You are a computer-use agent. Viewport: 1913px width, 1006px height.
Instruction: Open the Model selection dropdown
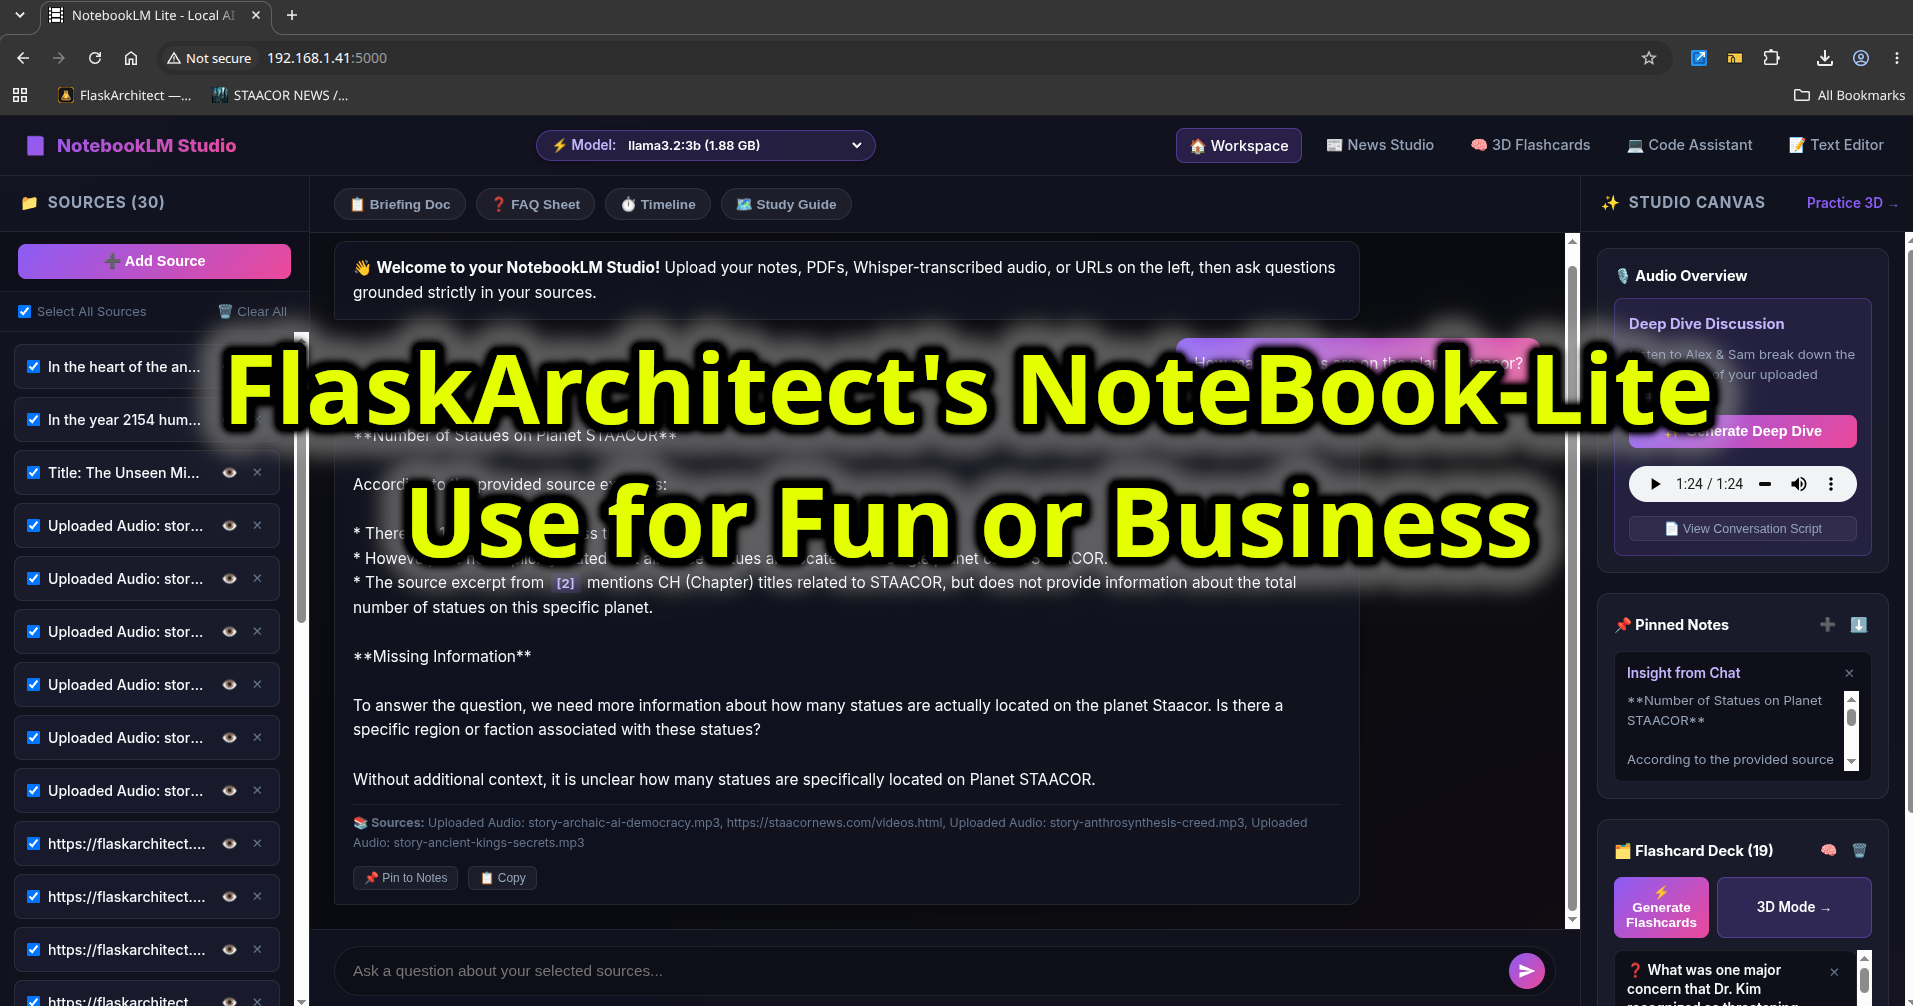coord(705,145)
